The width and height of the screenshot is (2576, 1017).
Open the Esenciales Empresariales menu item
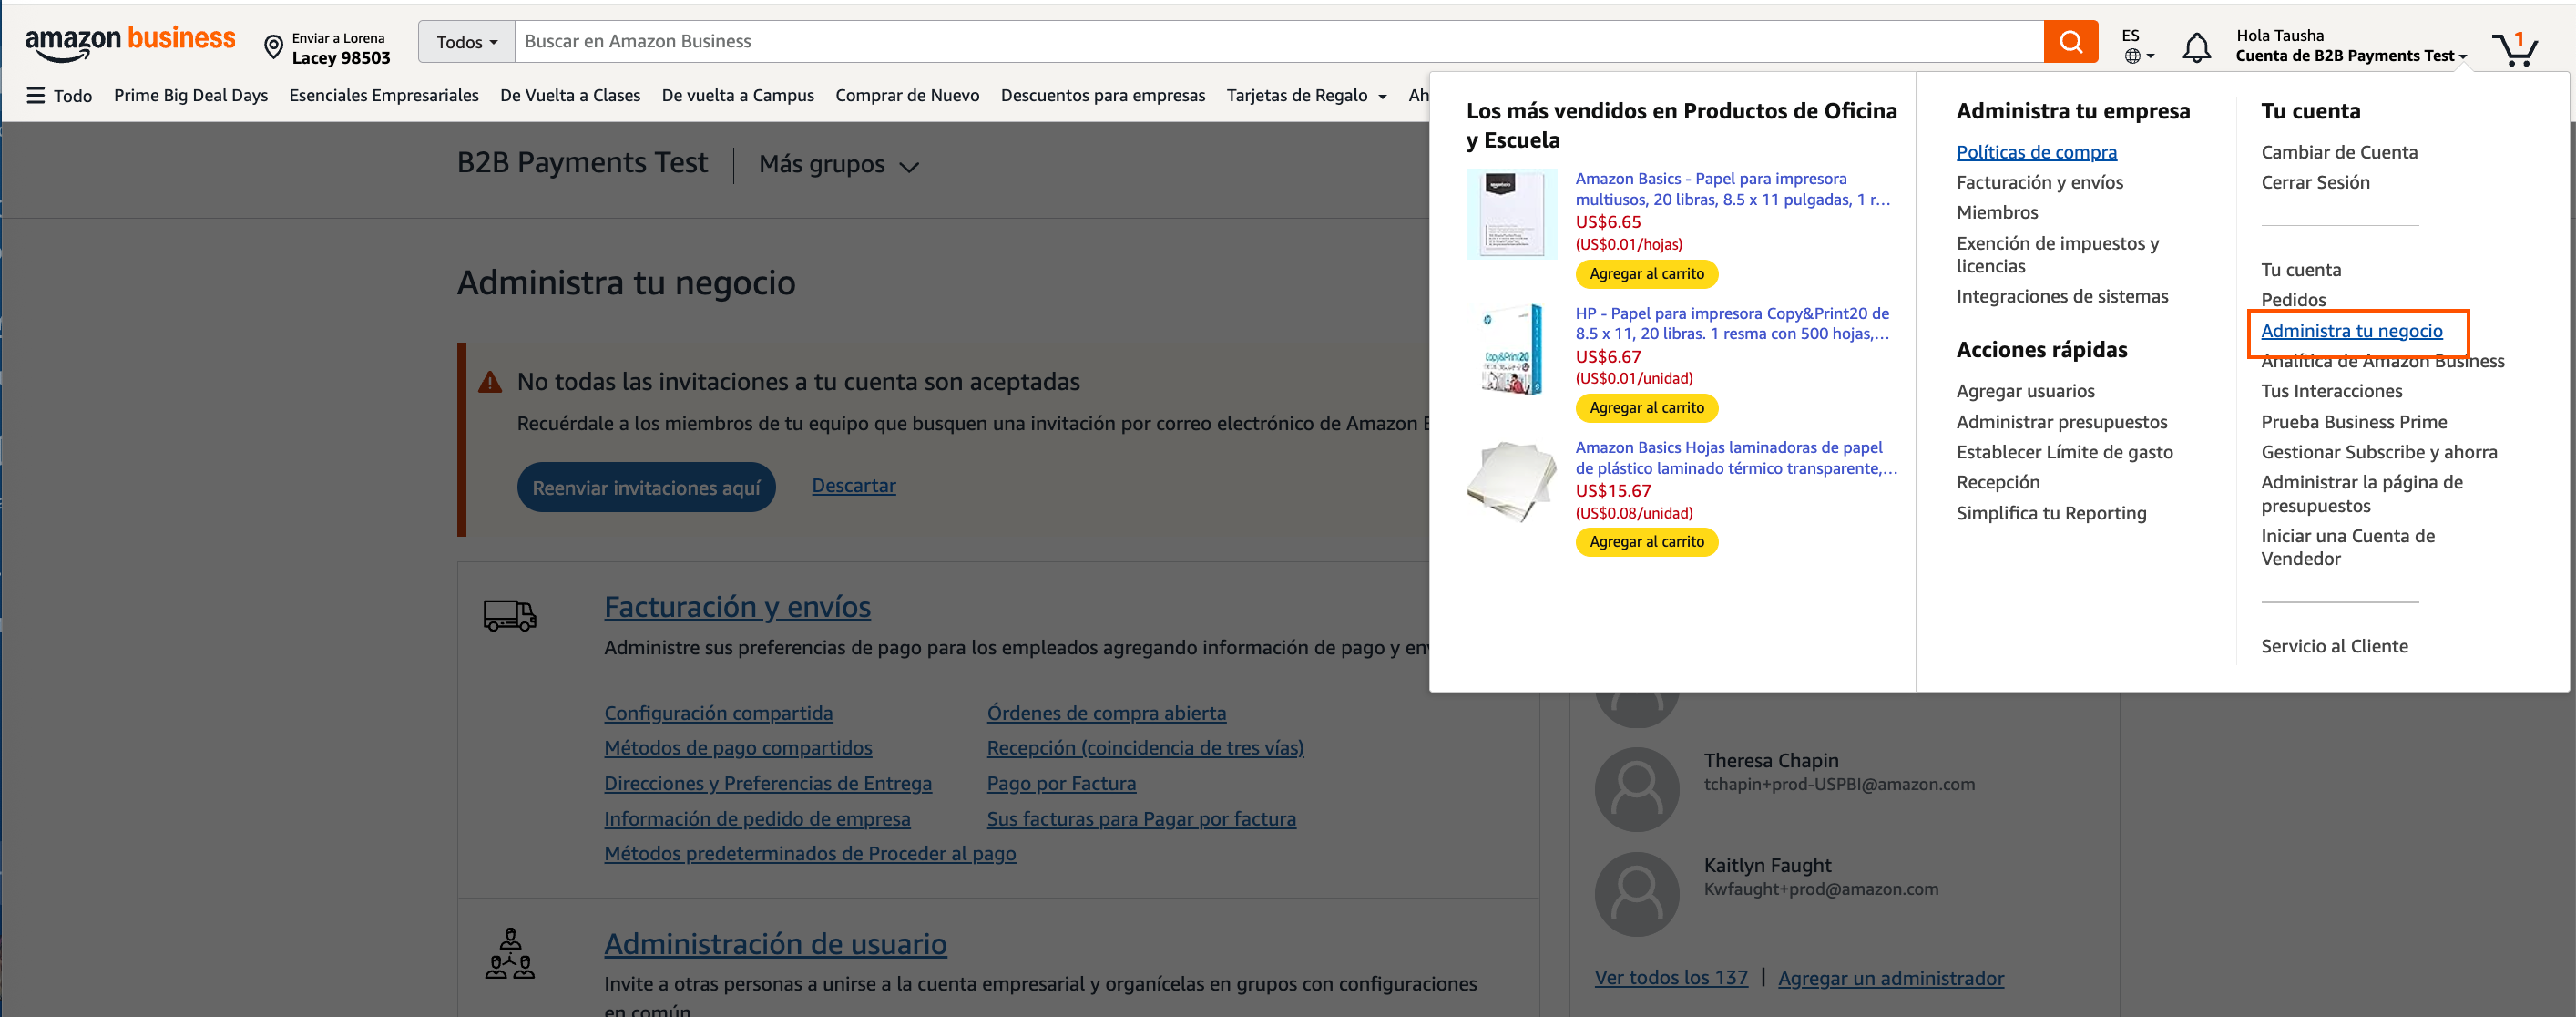coord(383,95)
